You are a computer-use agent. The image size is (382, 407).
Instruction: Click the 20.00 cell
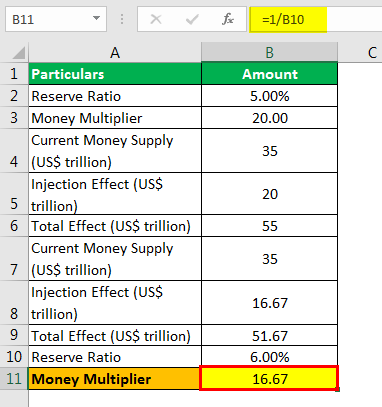269,118
